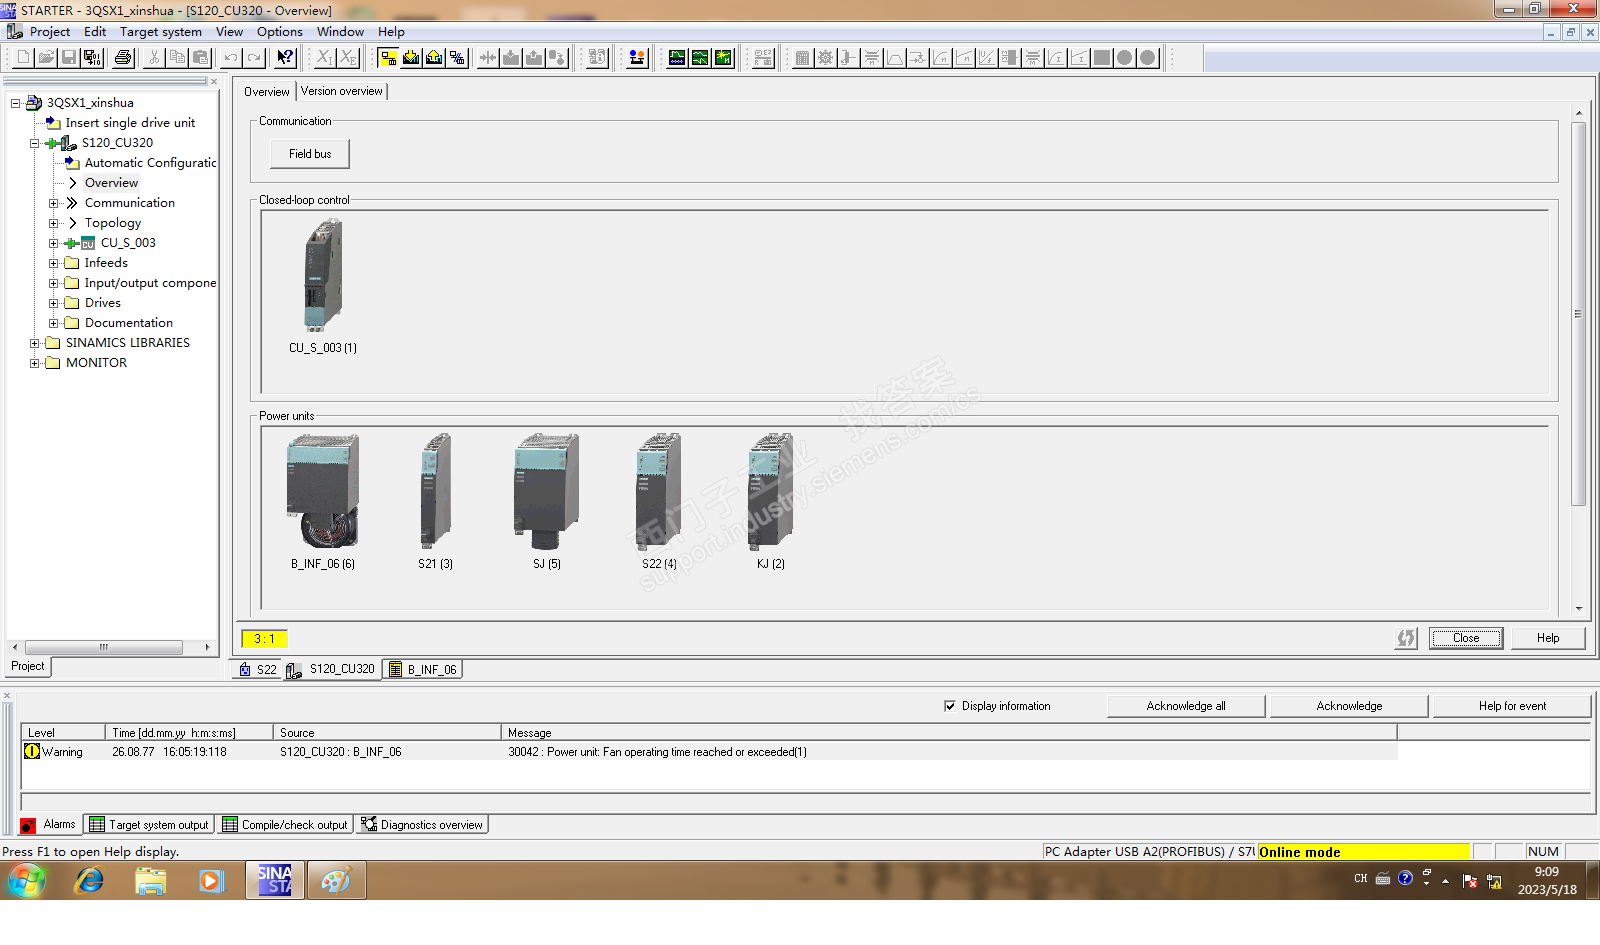
Task: Expand the Input/output components folder
Action: click(x=54, y=283)
